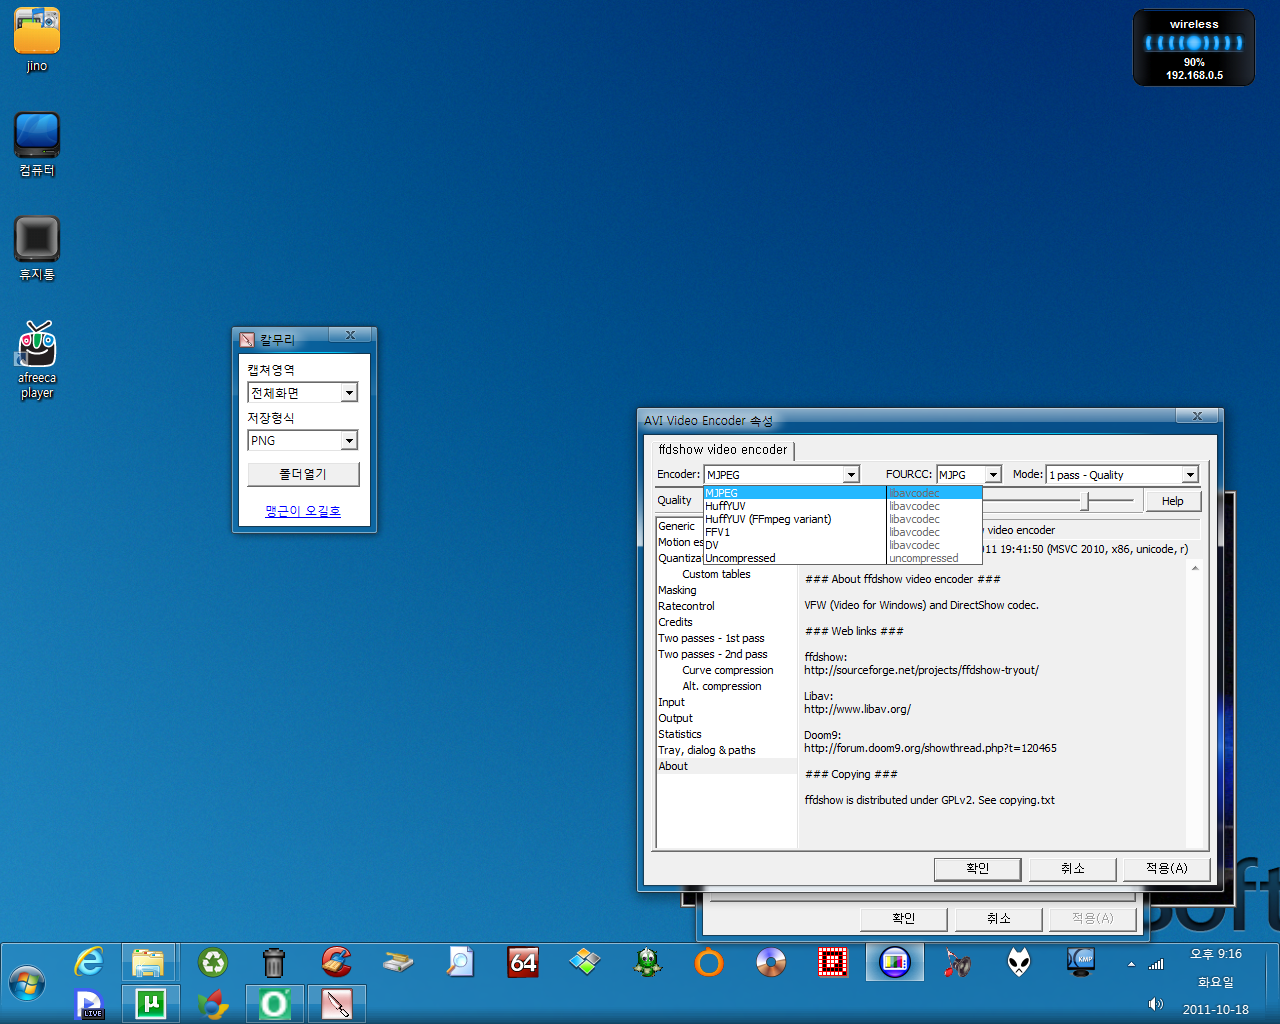
Task: Open the 맹군이 오길호 link
Action: click(x=303, y=511)
